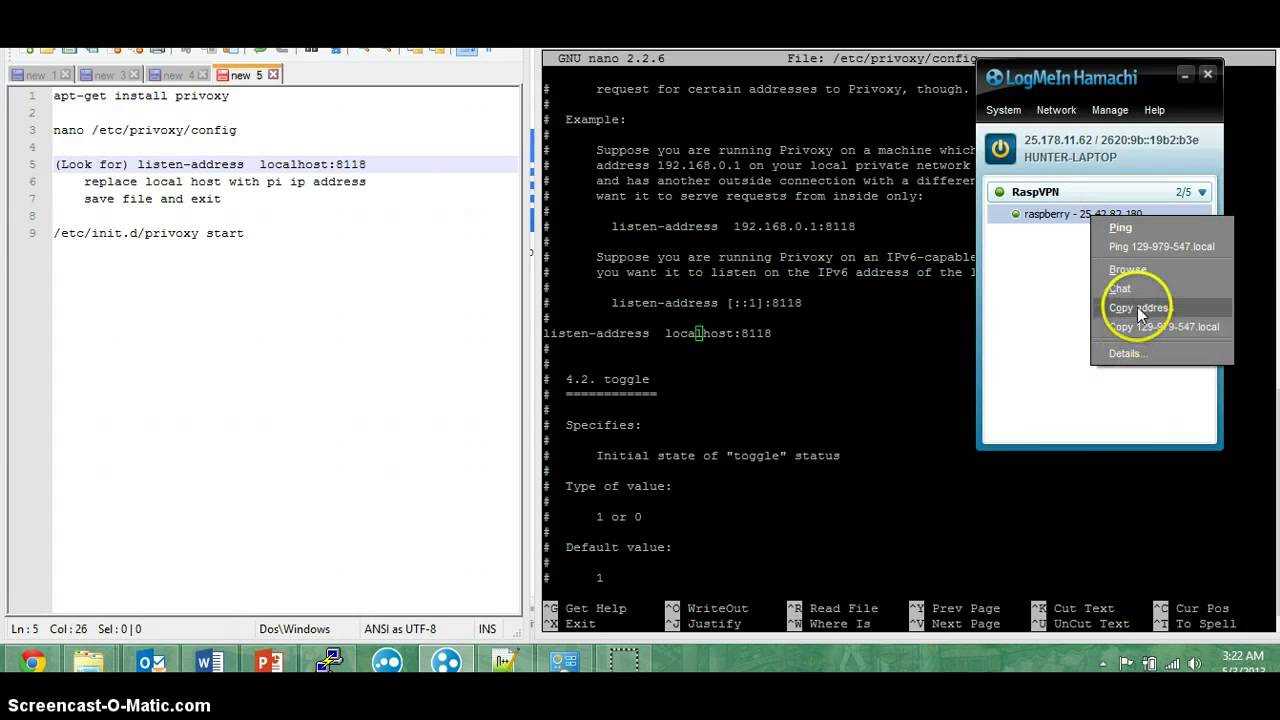The image size is (1280, 720).
Task: Open the Hamachi Manage menu
Action: click(x=1109, y=110)
